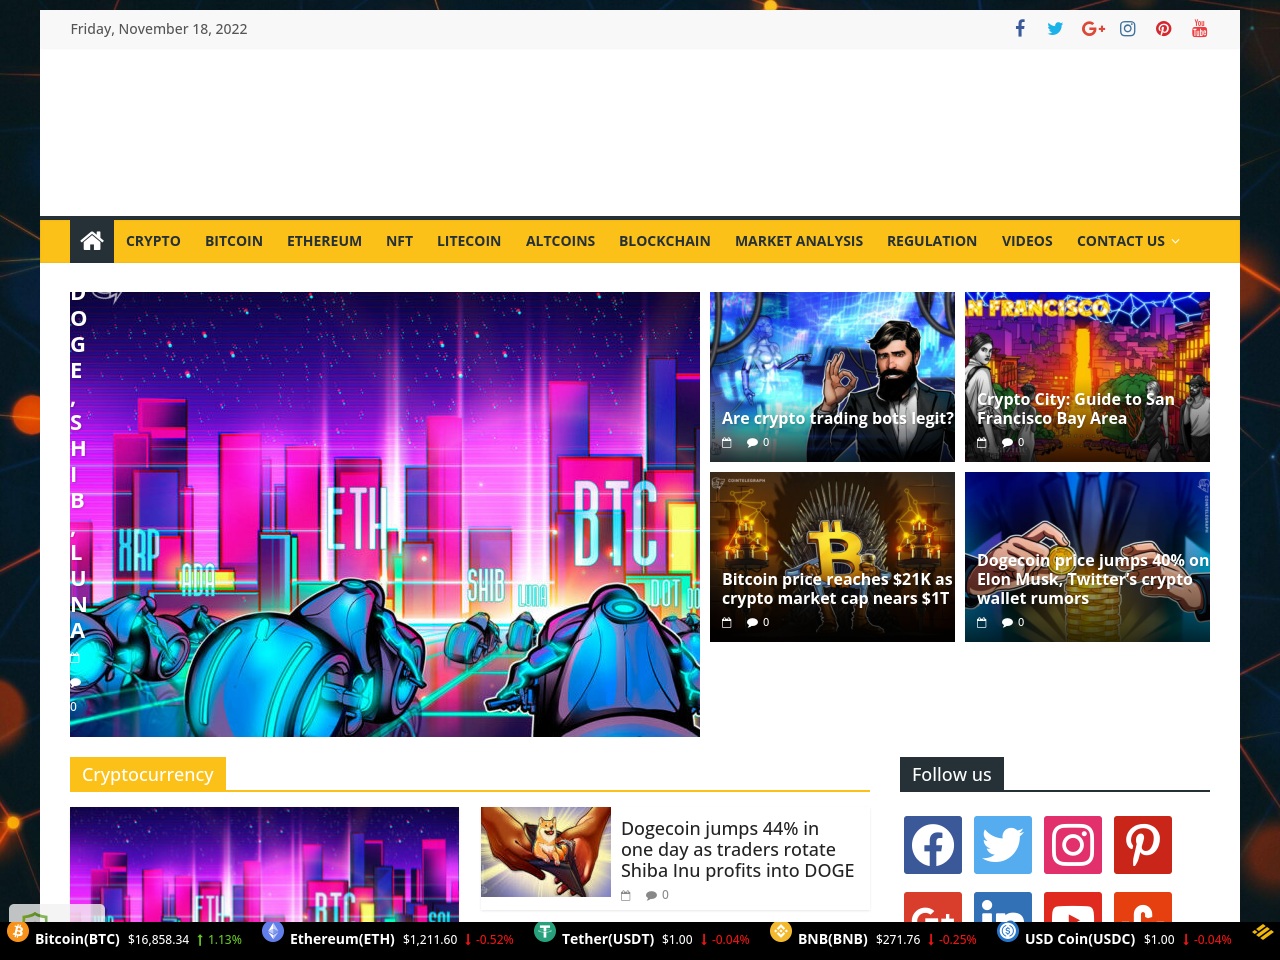Expand the Contact Us dropdown arrow
The image size is (1280, 960).
coord(1176,241)
